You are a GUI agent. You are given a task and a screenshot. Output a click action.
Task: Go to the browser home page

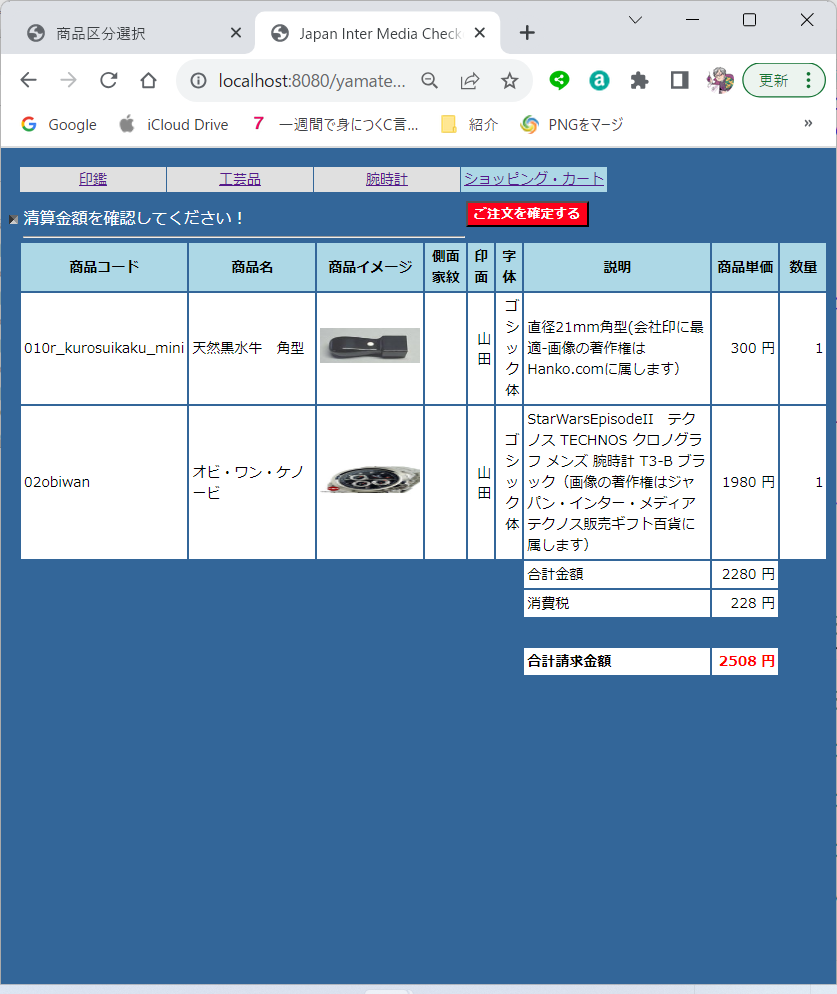coord(148,81)
